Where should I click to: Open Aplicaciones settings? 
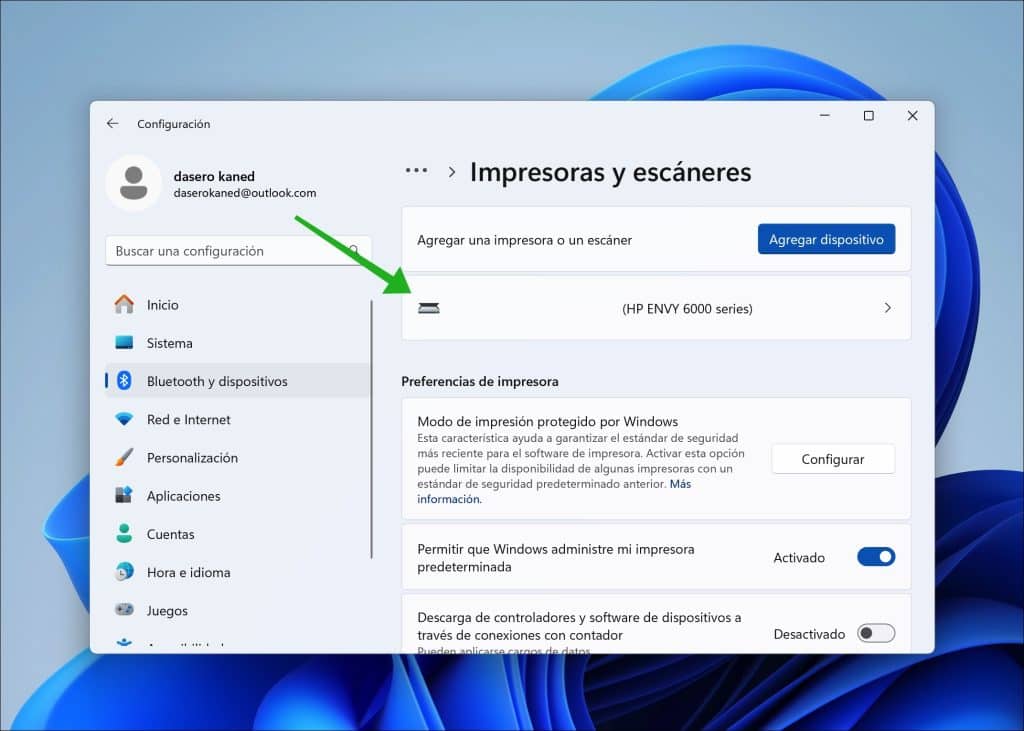click(238, 495)
